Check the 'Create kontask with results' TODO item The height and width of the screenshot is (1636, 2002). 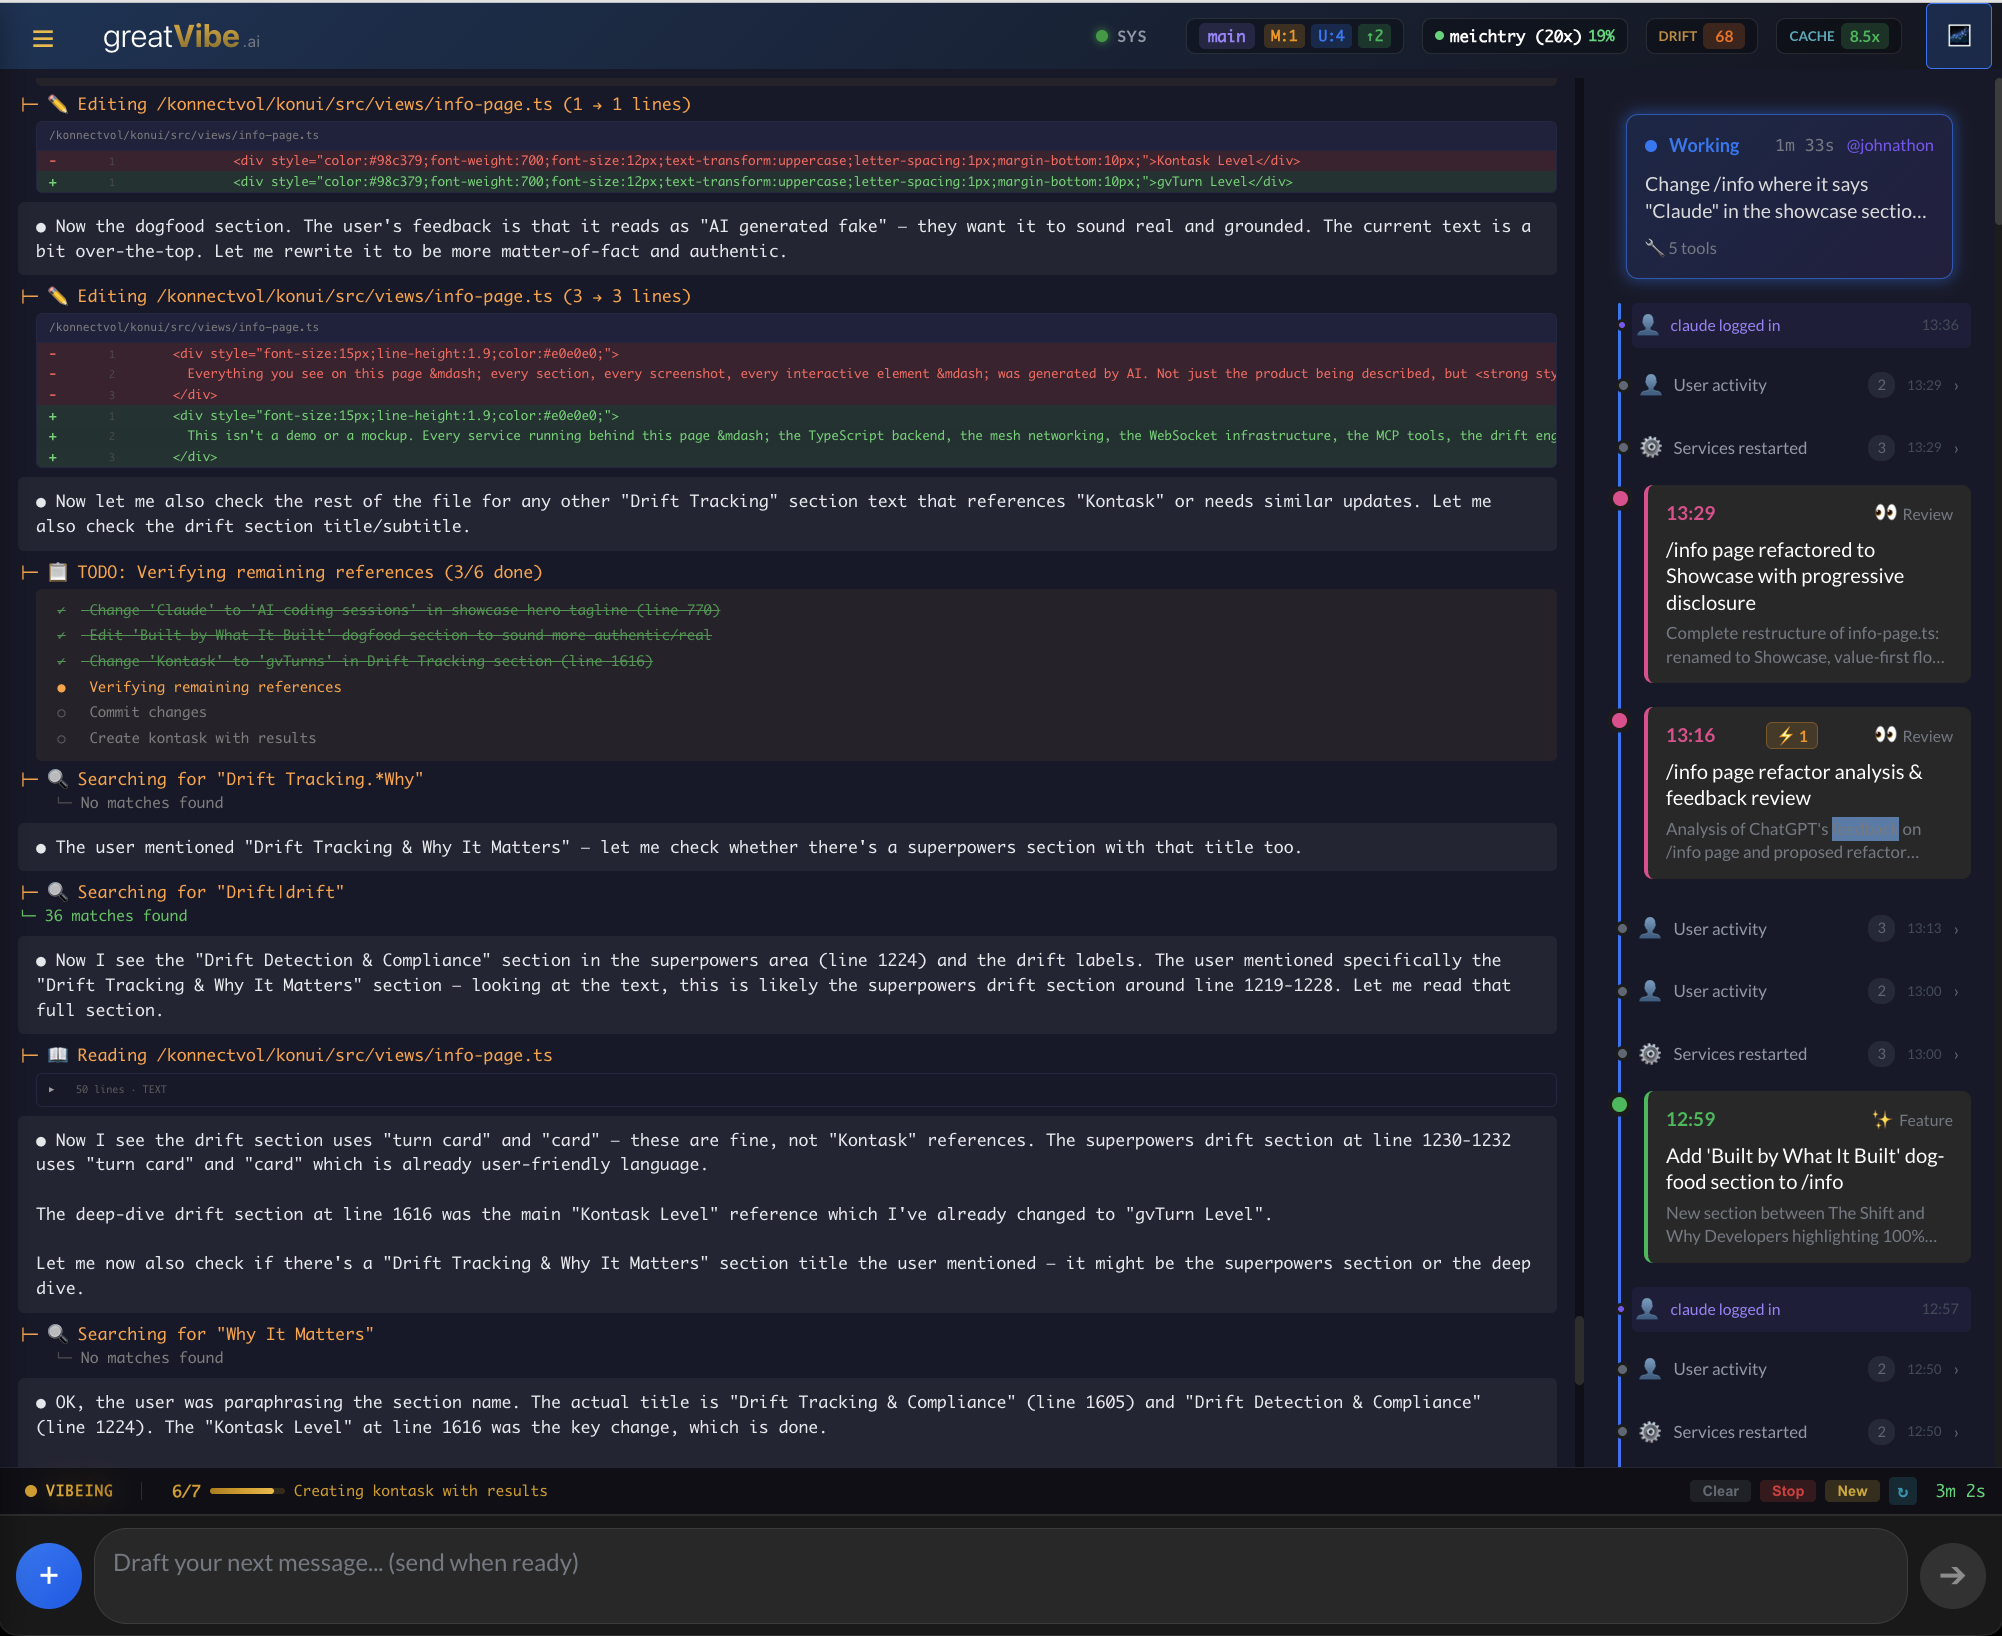[62, 738]
